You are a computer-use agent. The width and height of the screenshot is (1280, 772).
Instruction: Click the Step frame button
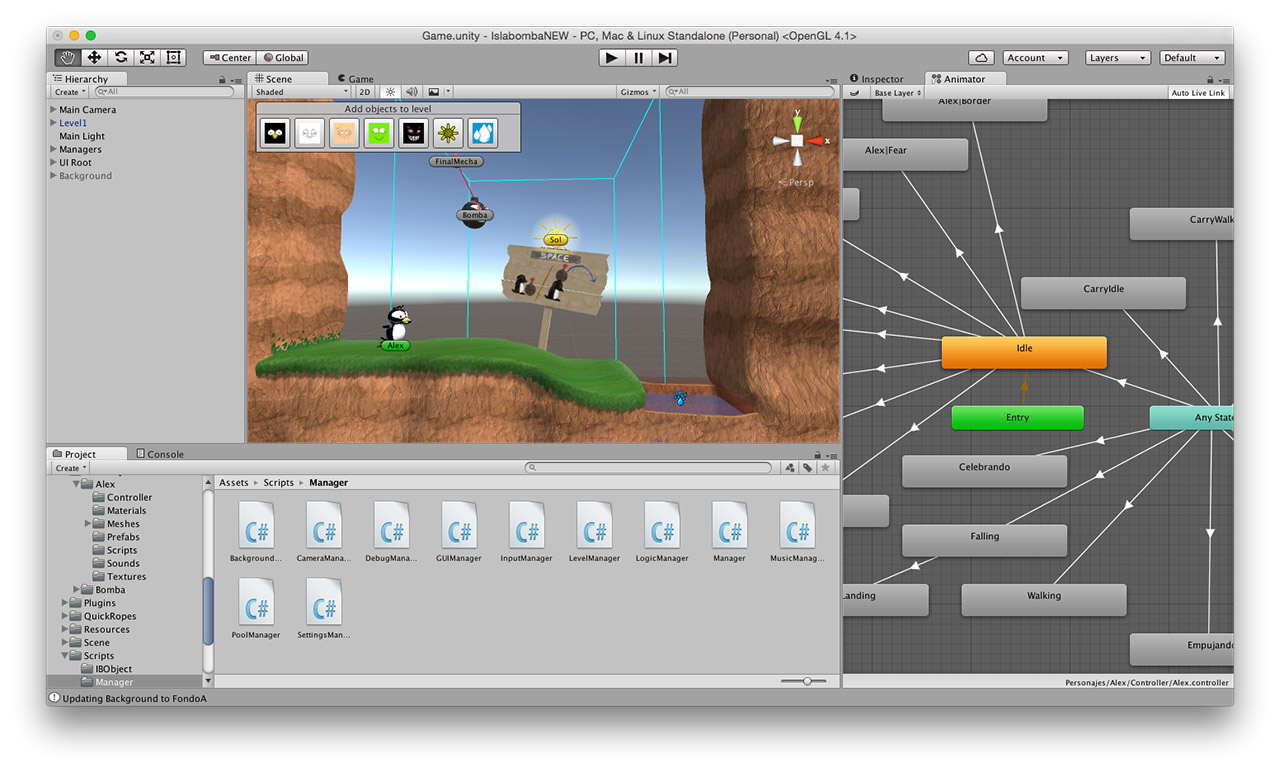point(666,58)
